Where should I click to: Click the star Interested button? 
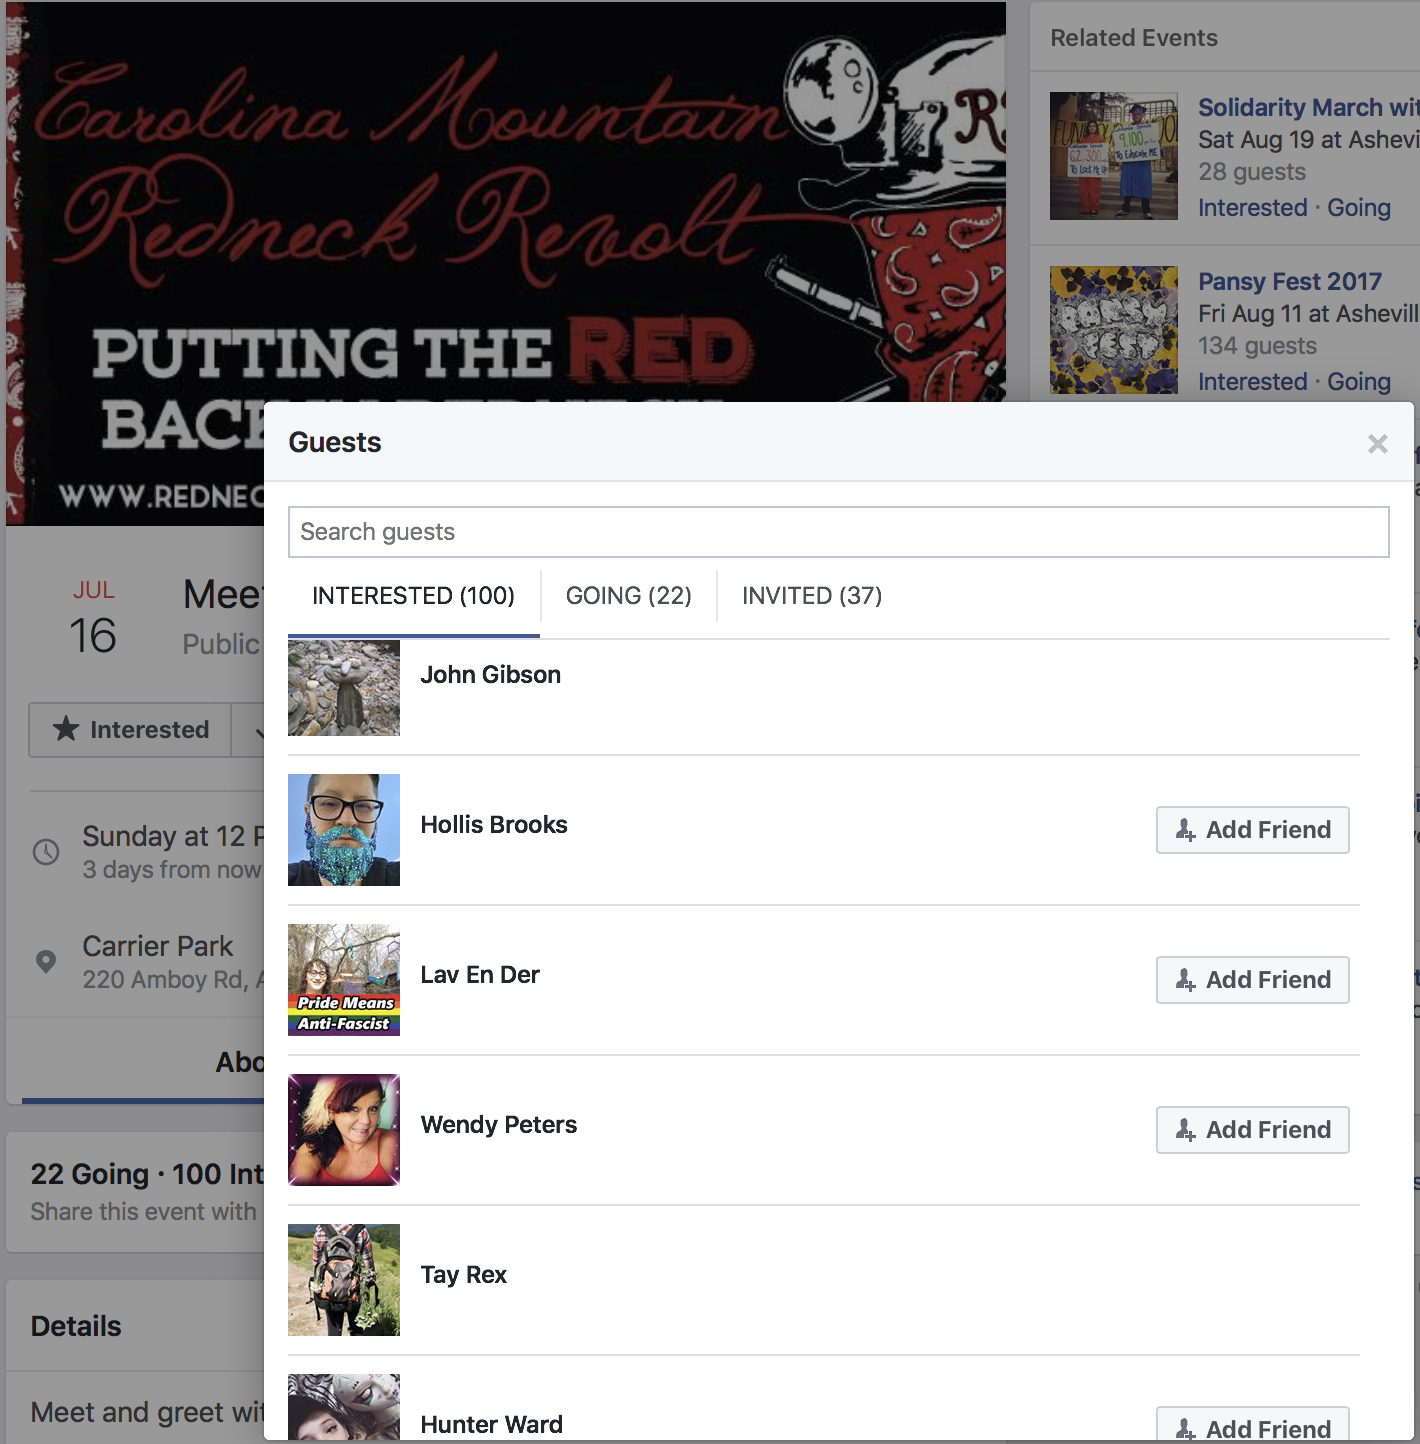(x=130, y=730)
